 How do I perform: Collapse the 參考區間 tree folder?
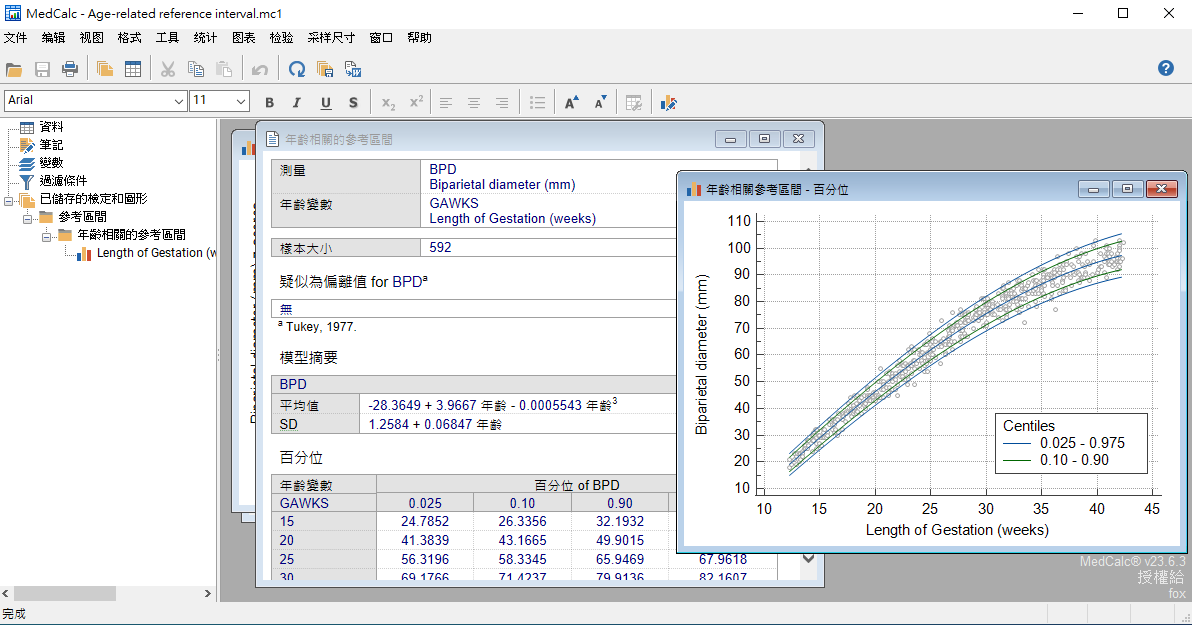[x=27, y=217]
